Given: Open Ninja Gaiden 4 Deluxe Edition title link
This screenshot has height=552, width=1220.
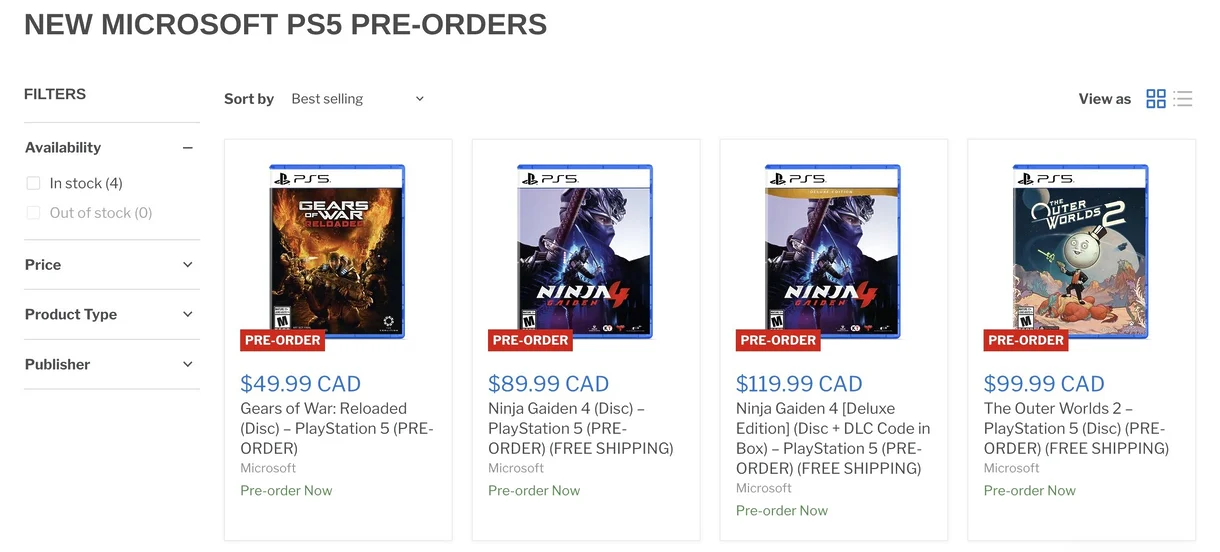Looking at the screenshot, I should 834,438.
